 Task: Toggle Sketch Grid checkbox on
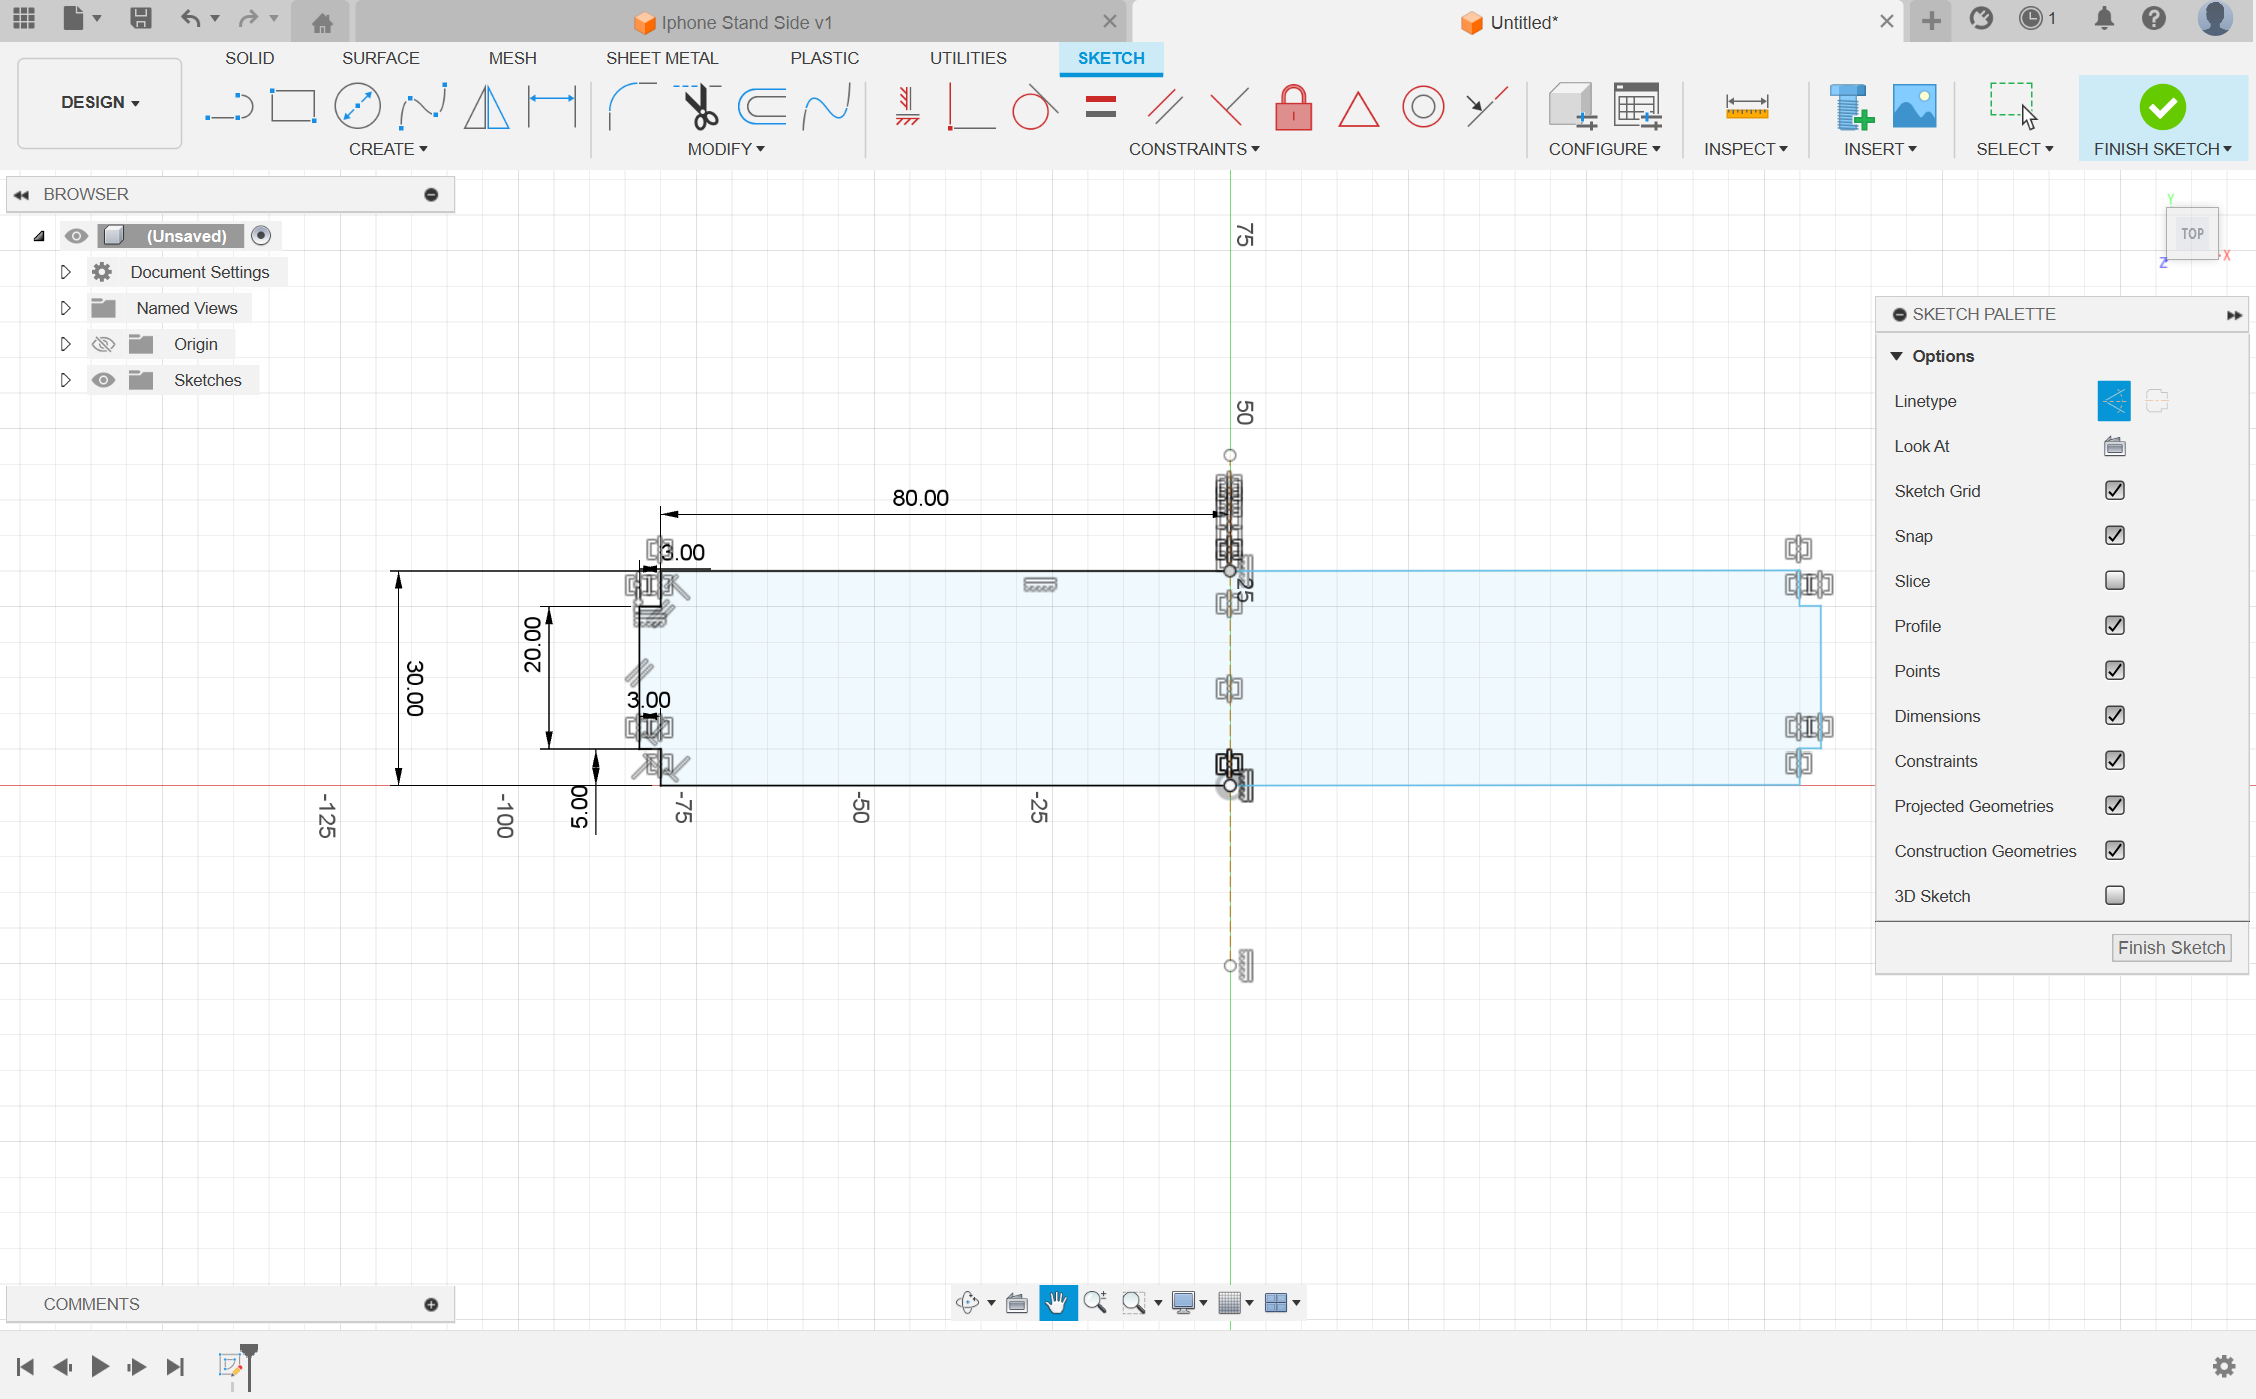coord(2116,490)
